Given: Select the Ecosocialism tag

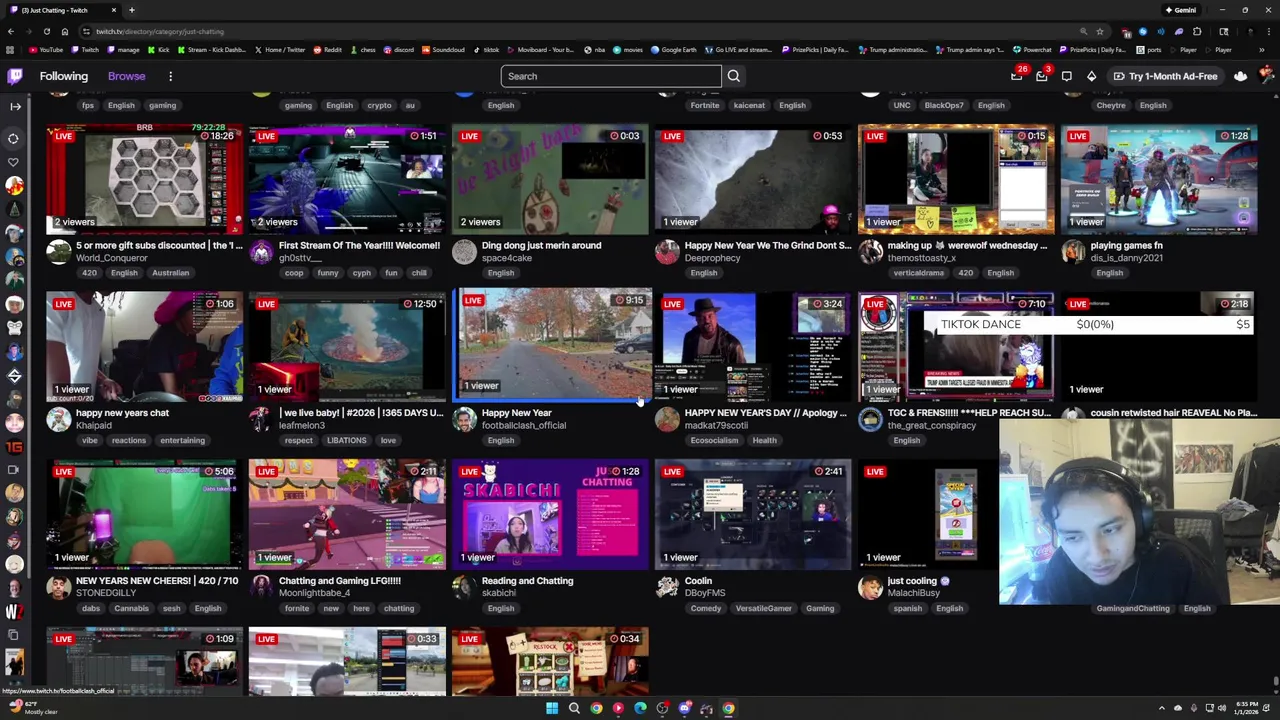Looking at the screenshot, I should click(x=714, y=441).
